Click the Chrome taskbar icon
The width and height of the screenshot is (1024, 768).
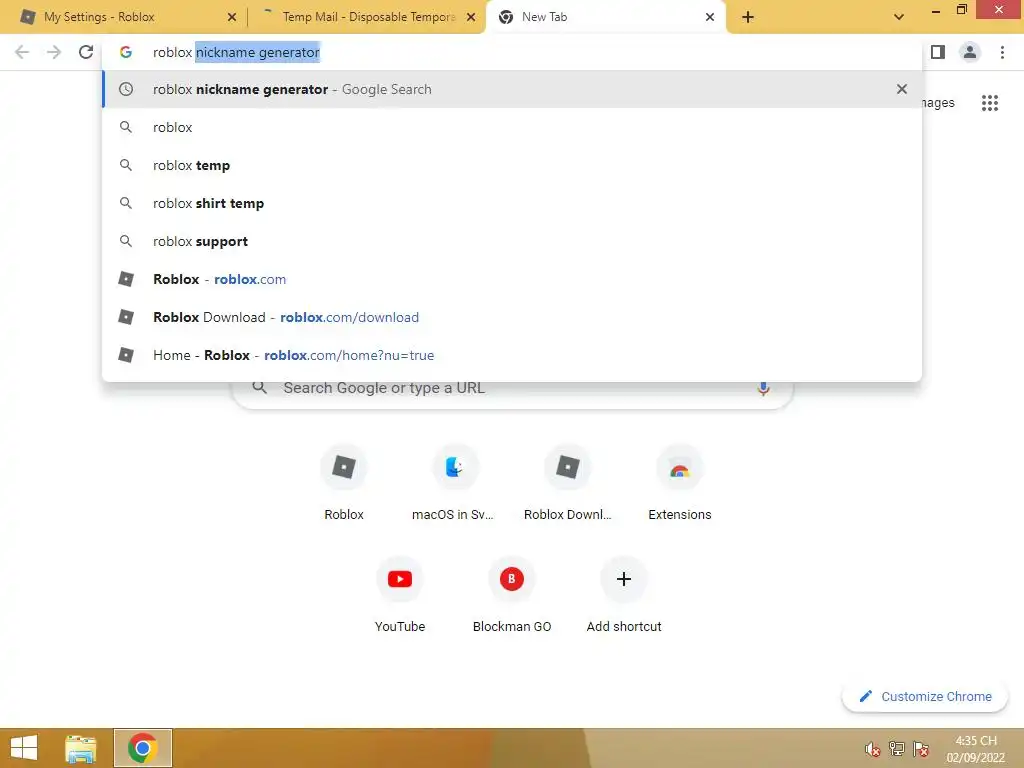click(x=142, y=748)
